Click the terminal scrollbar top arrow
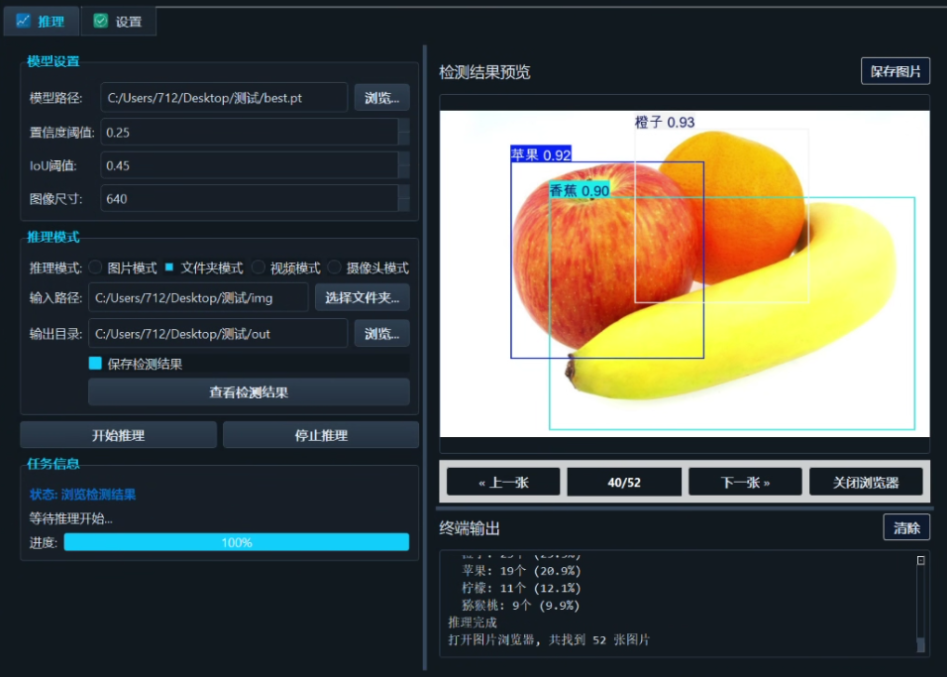Image resolution: width=947 pixels, height=677 pixels. pyautogui.click(x=920, y=560)
